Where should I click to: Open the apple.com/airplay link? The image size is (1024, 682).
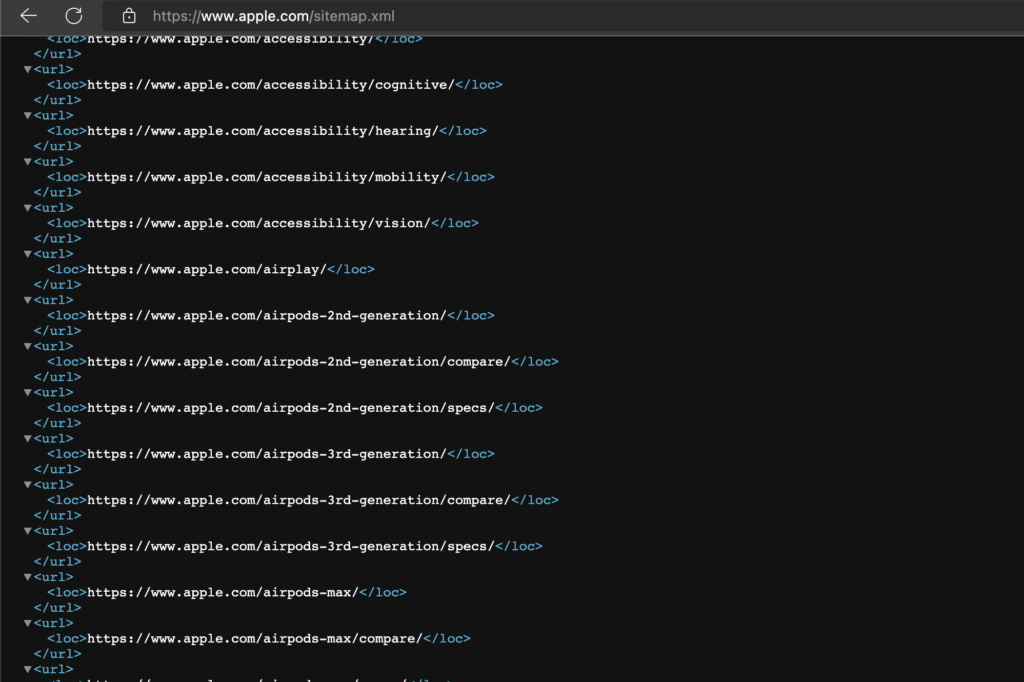pyautogui.click(x=229, y=269)
